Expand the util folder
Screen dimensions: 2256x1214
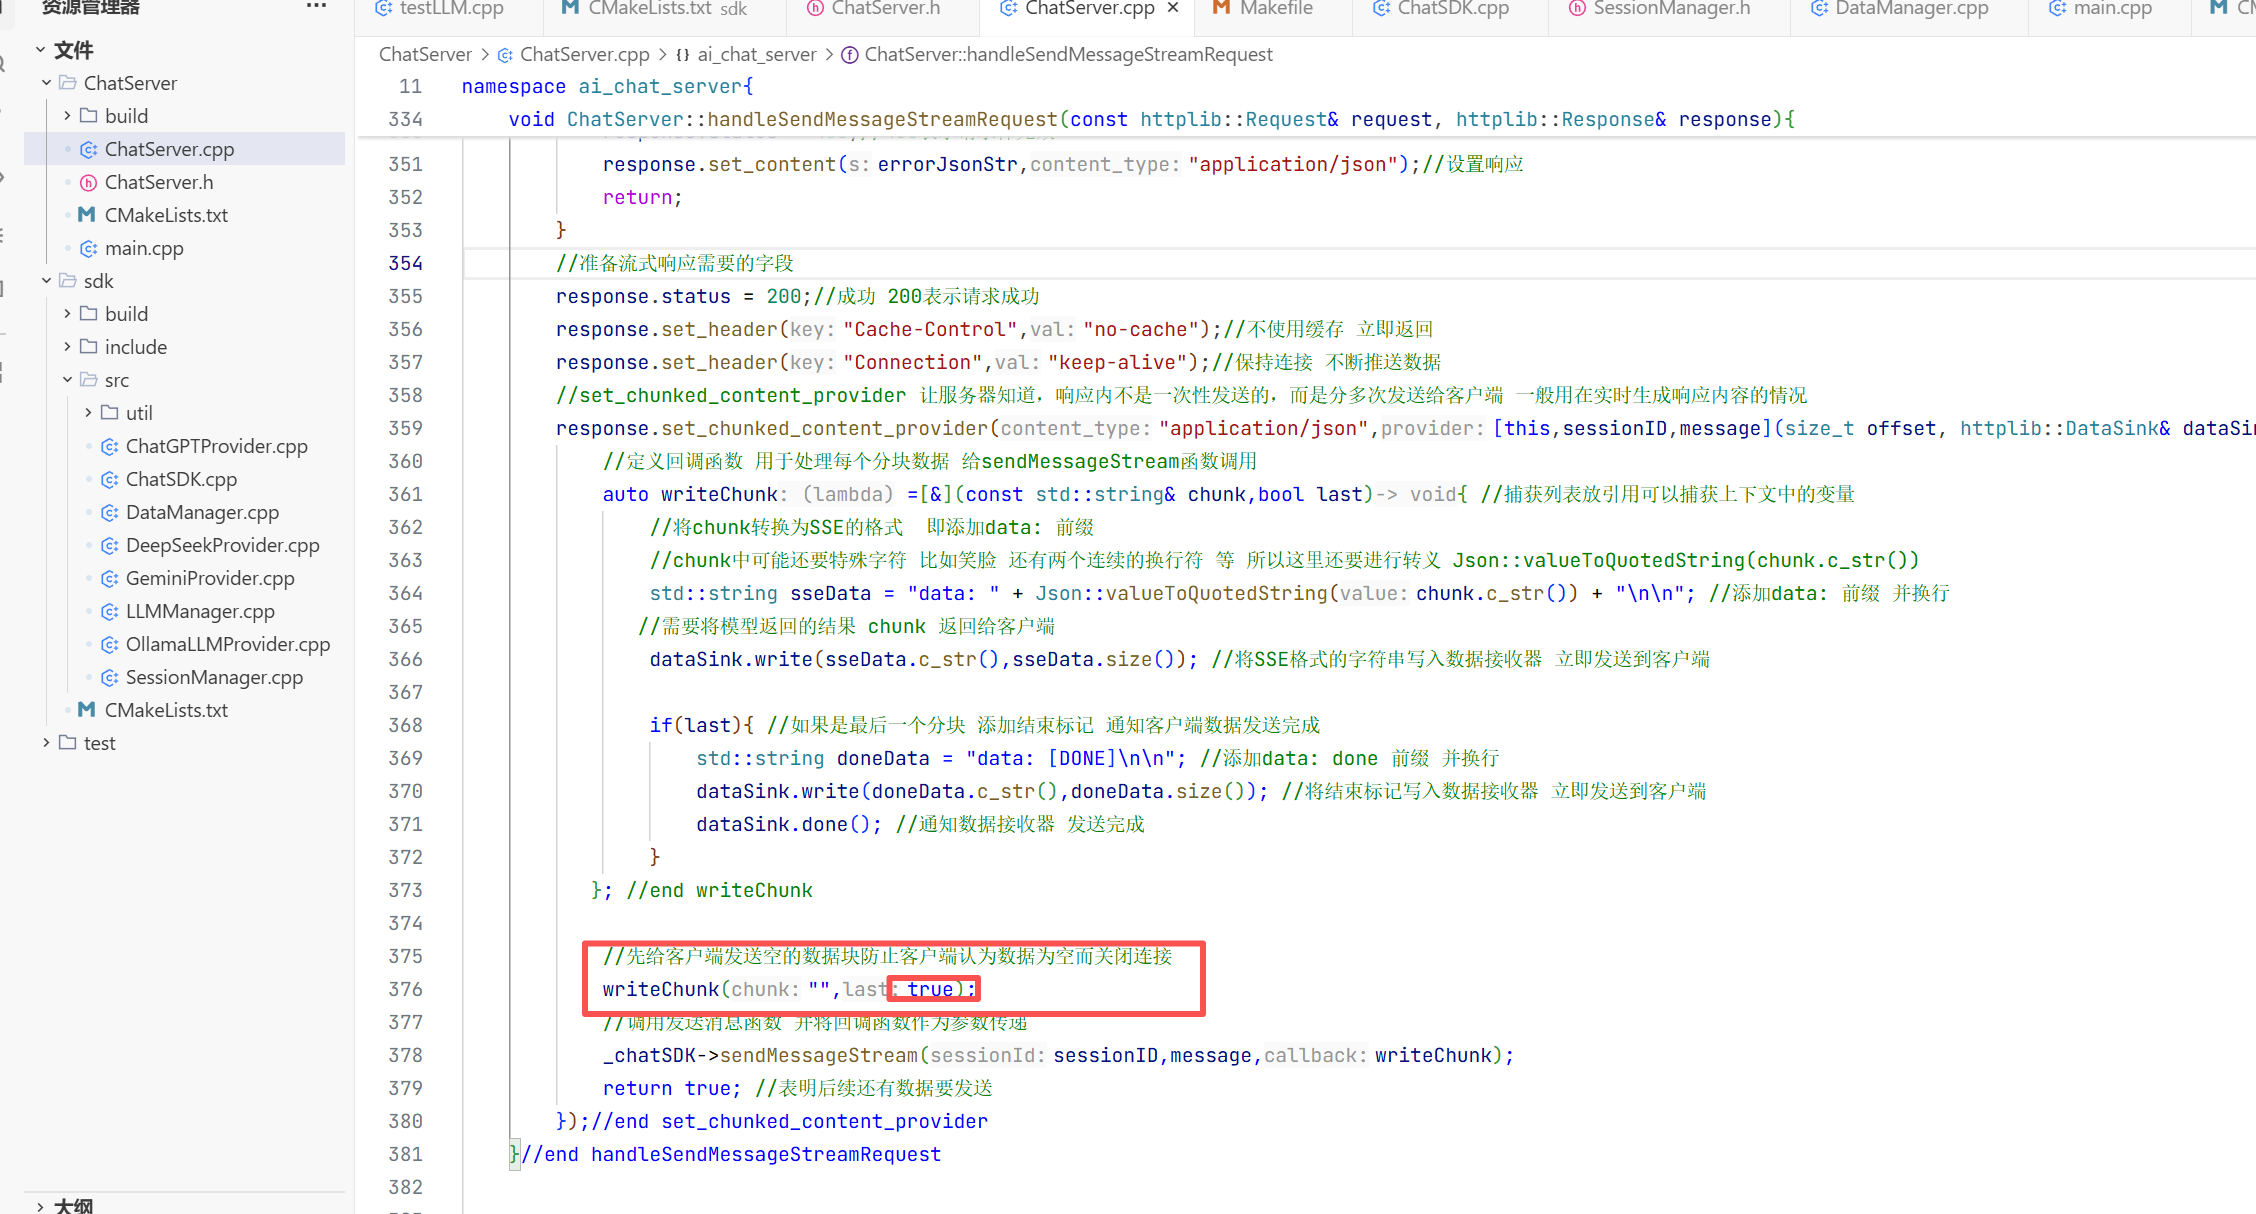[x=88, y=413]
